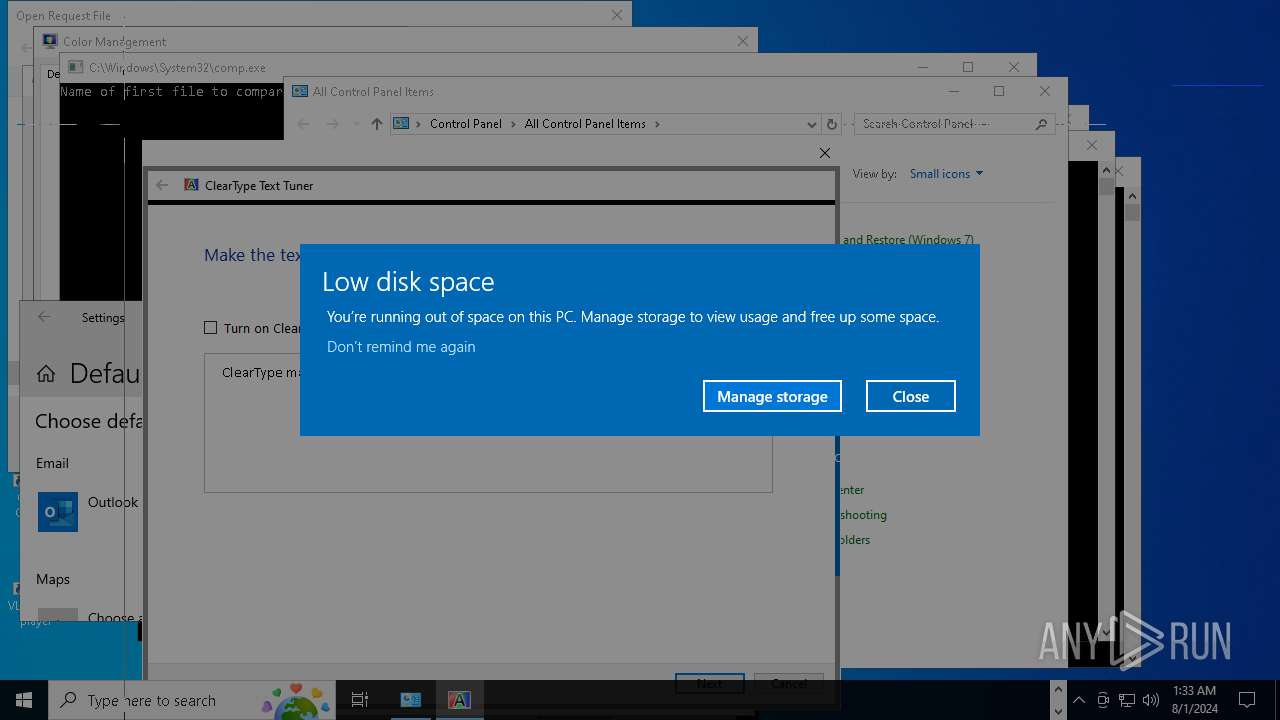Open Windows Start menu
This screenshot has width=1280, height=720.
[24, 700]
